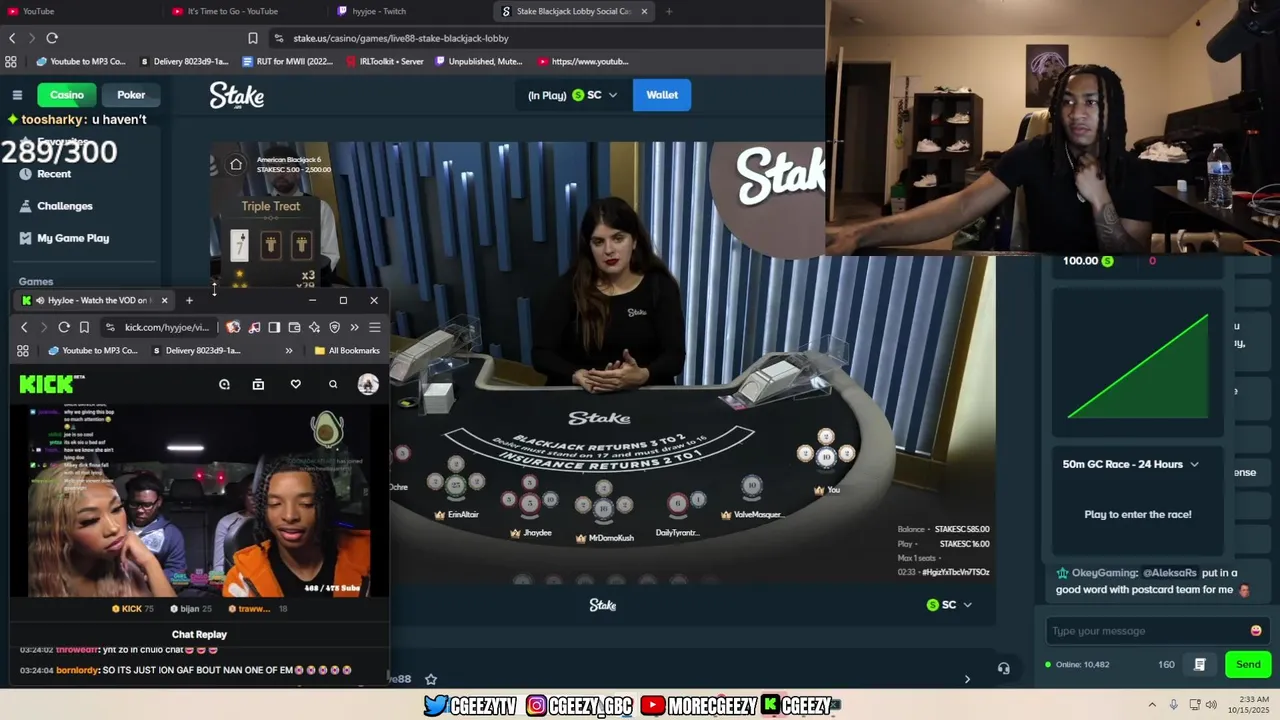Switch to Poker mode
The image size is (1280, 720).
click(131, 95)
